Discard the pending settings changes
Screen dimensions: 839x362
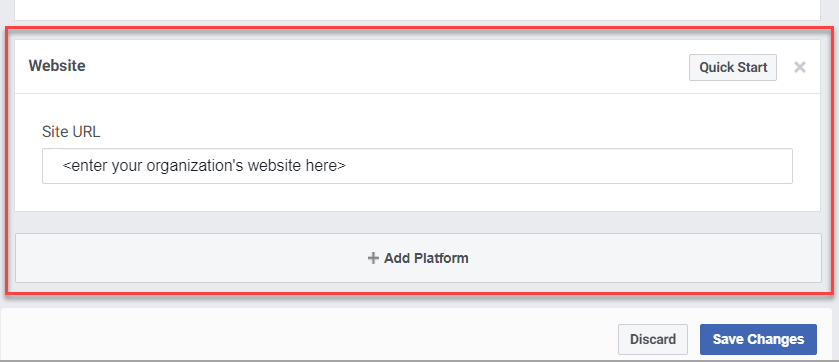click(653, 339)
